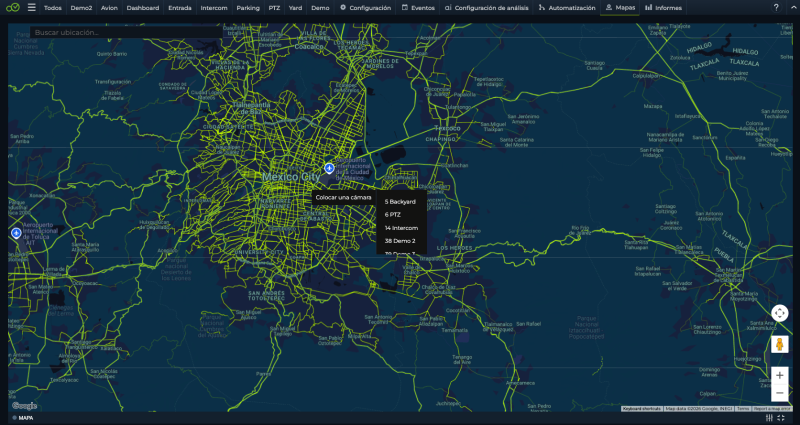Open the PTZ tab
The image size is (800, 425).
tap(274, 8)
